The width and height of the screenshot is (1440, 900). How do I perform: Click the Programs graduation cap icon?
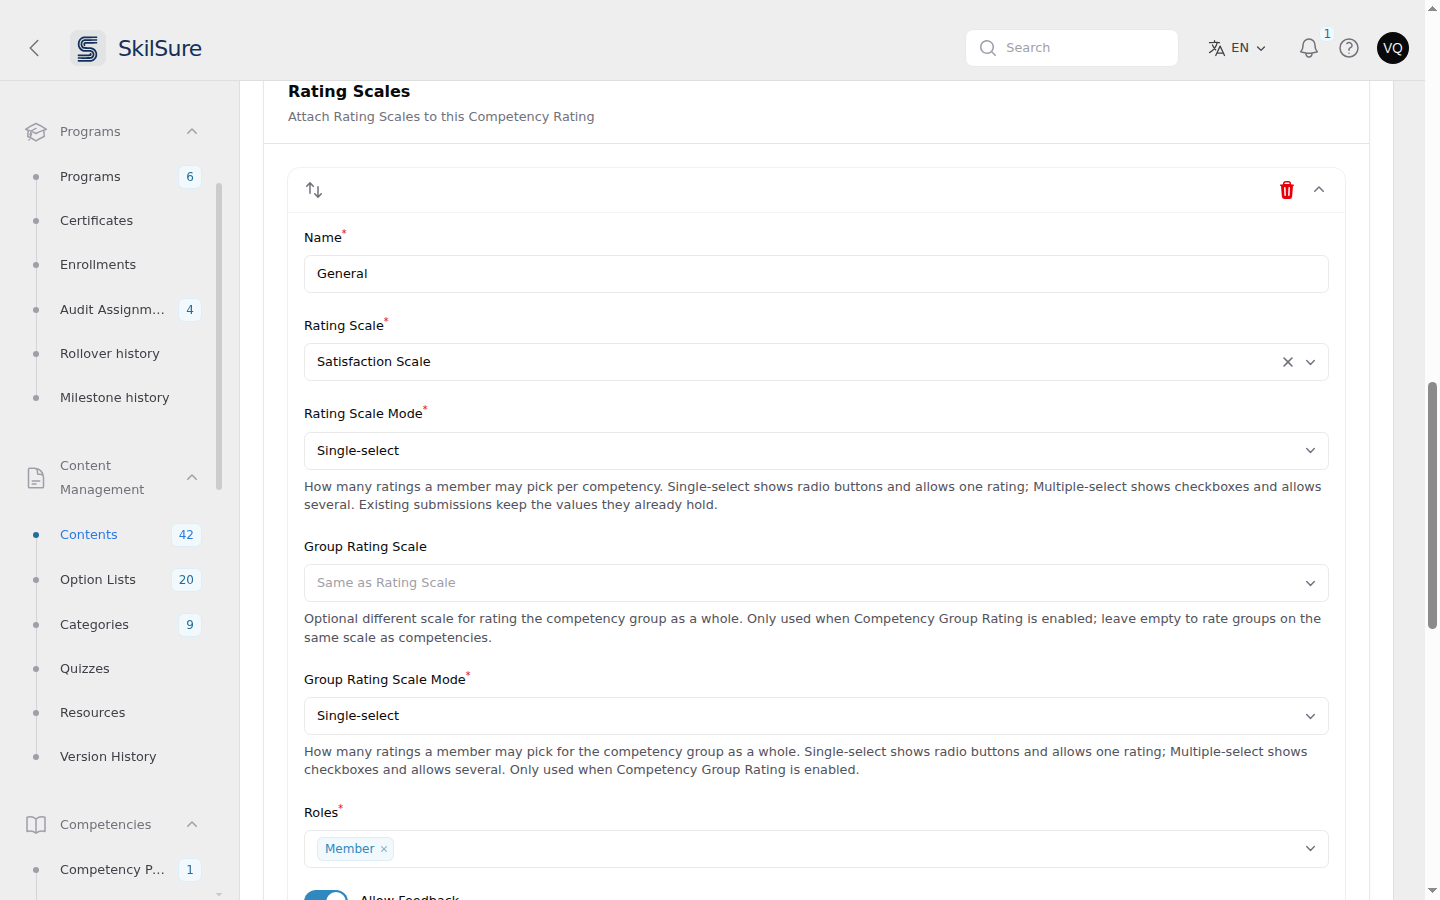(x=36, y=132)
